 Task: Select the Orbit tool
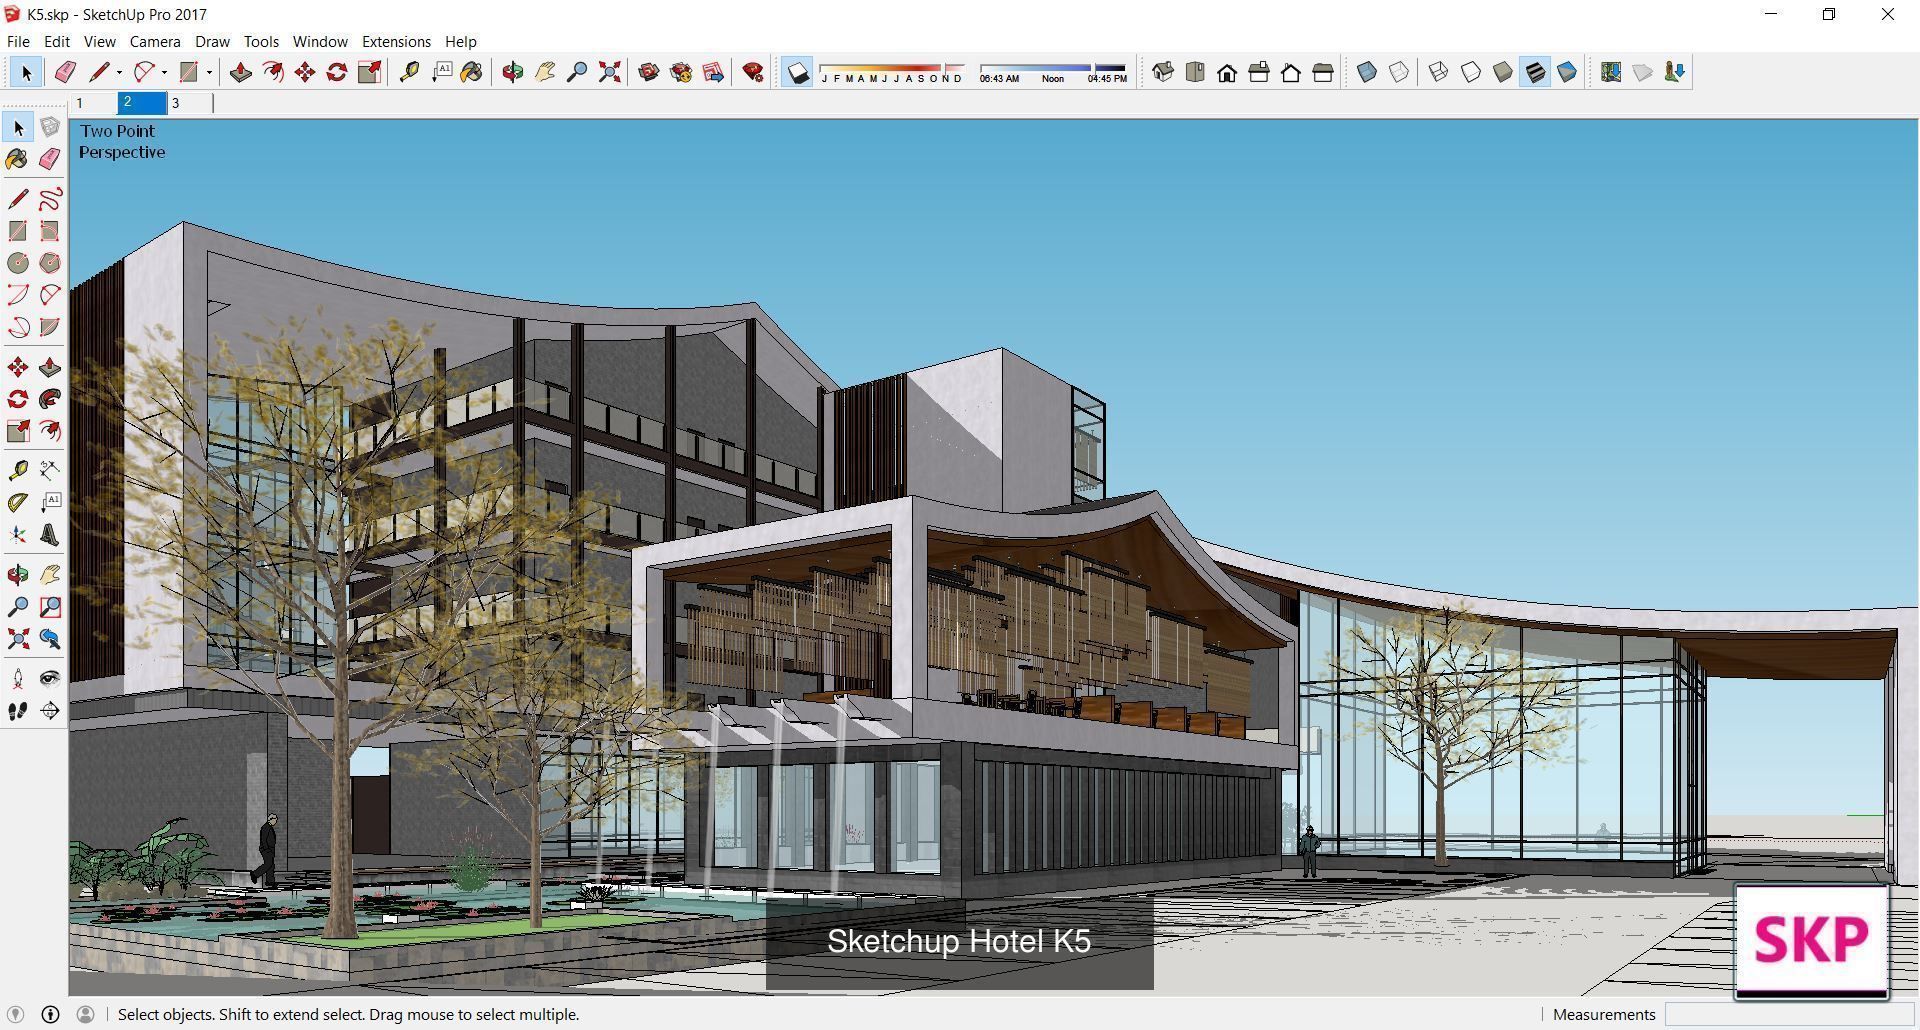(x=514, y=72)
